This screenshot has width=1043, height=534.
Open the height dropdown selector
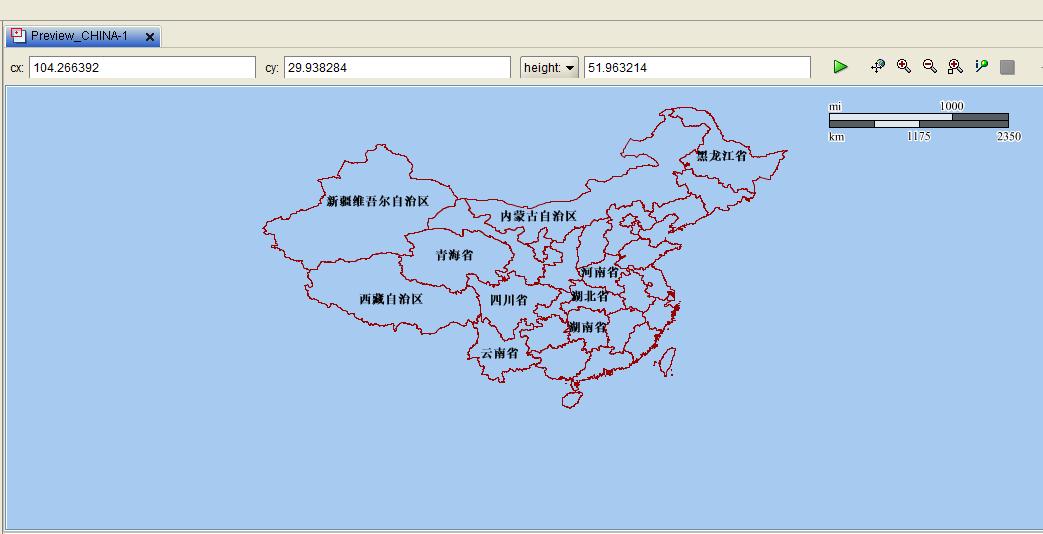pyautogui.click(x=549, y=67)
